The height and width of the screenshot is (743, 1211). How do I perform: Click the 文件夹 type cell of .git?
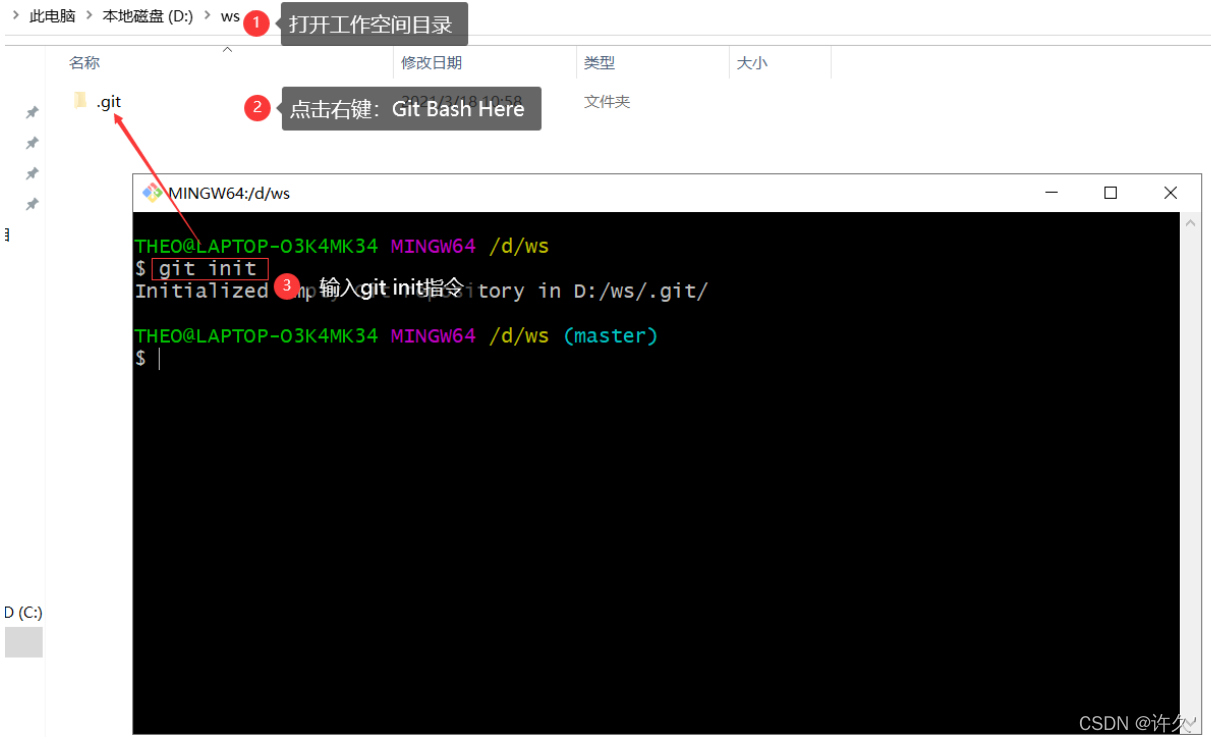pos(607,102)
